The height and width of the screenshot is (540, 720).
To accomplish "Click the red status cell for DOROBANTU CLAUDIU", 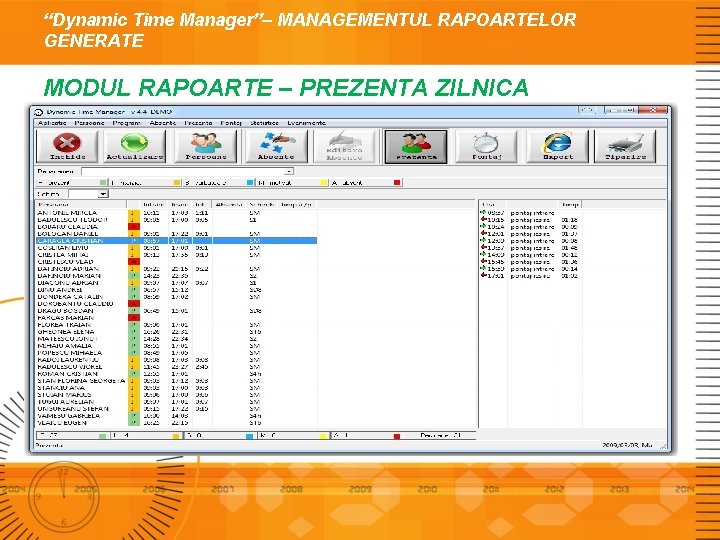I will 134,304.
